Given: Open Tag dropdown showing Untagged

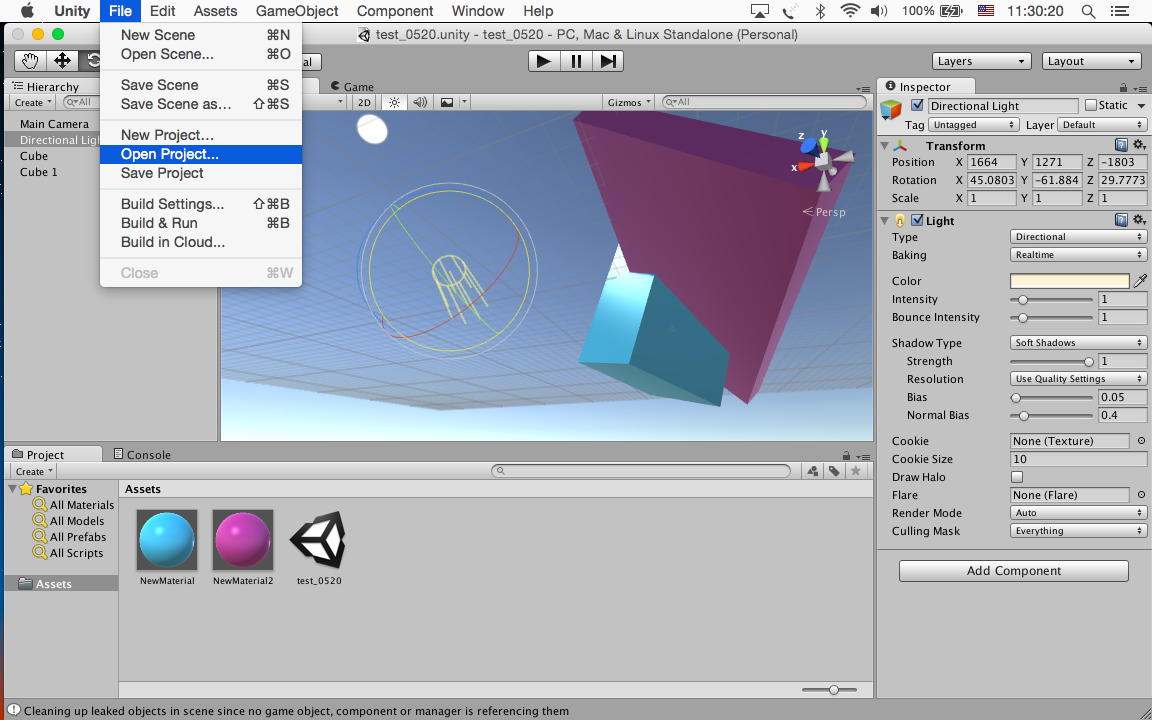Looking at the screenshot, I should tap(973, 125).
